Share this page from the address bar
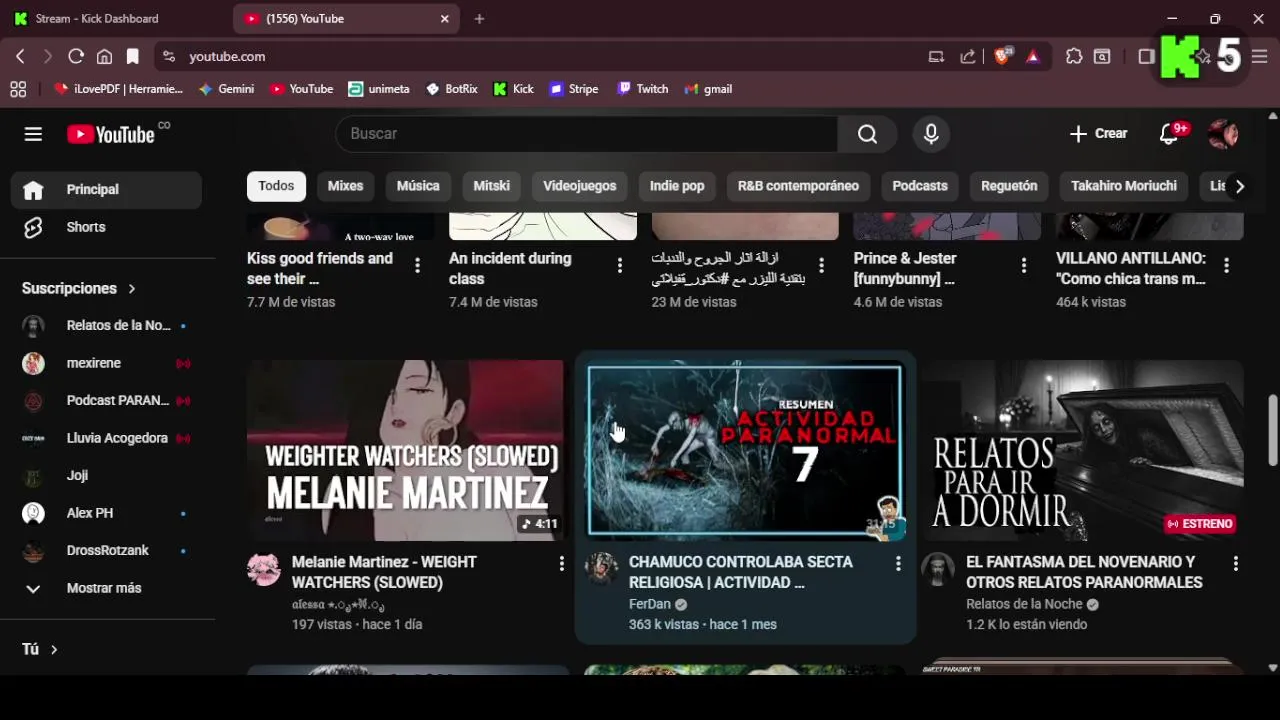Image resolution: width=1280 pixels, height=720 pixels. click(x=967, y=57)
